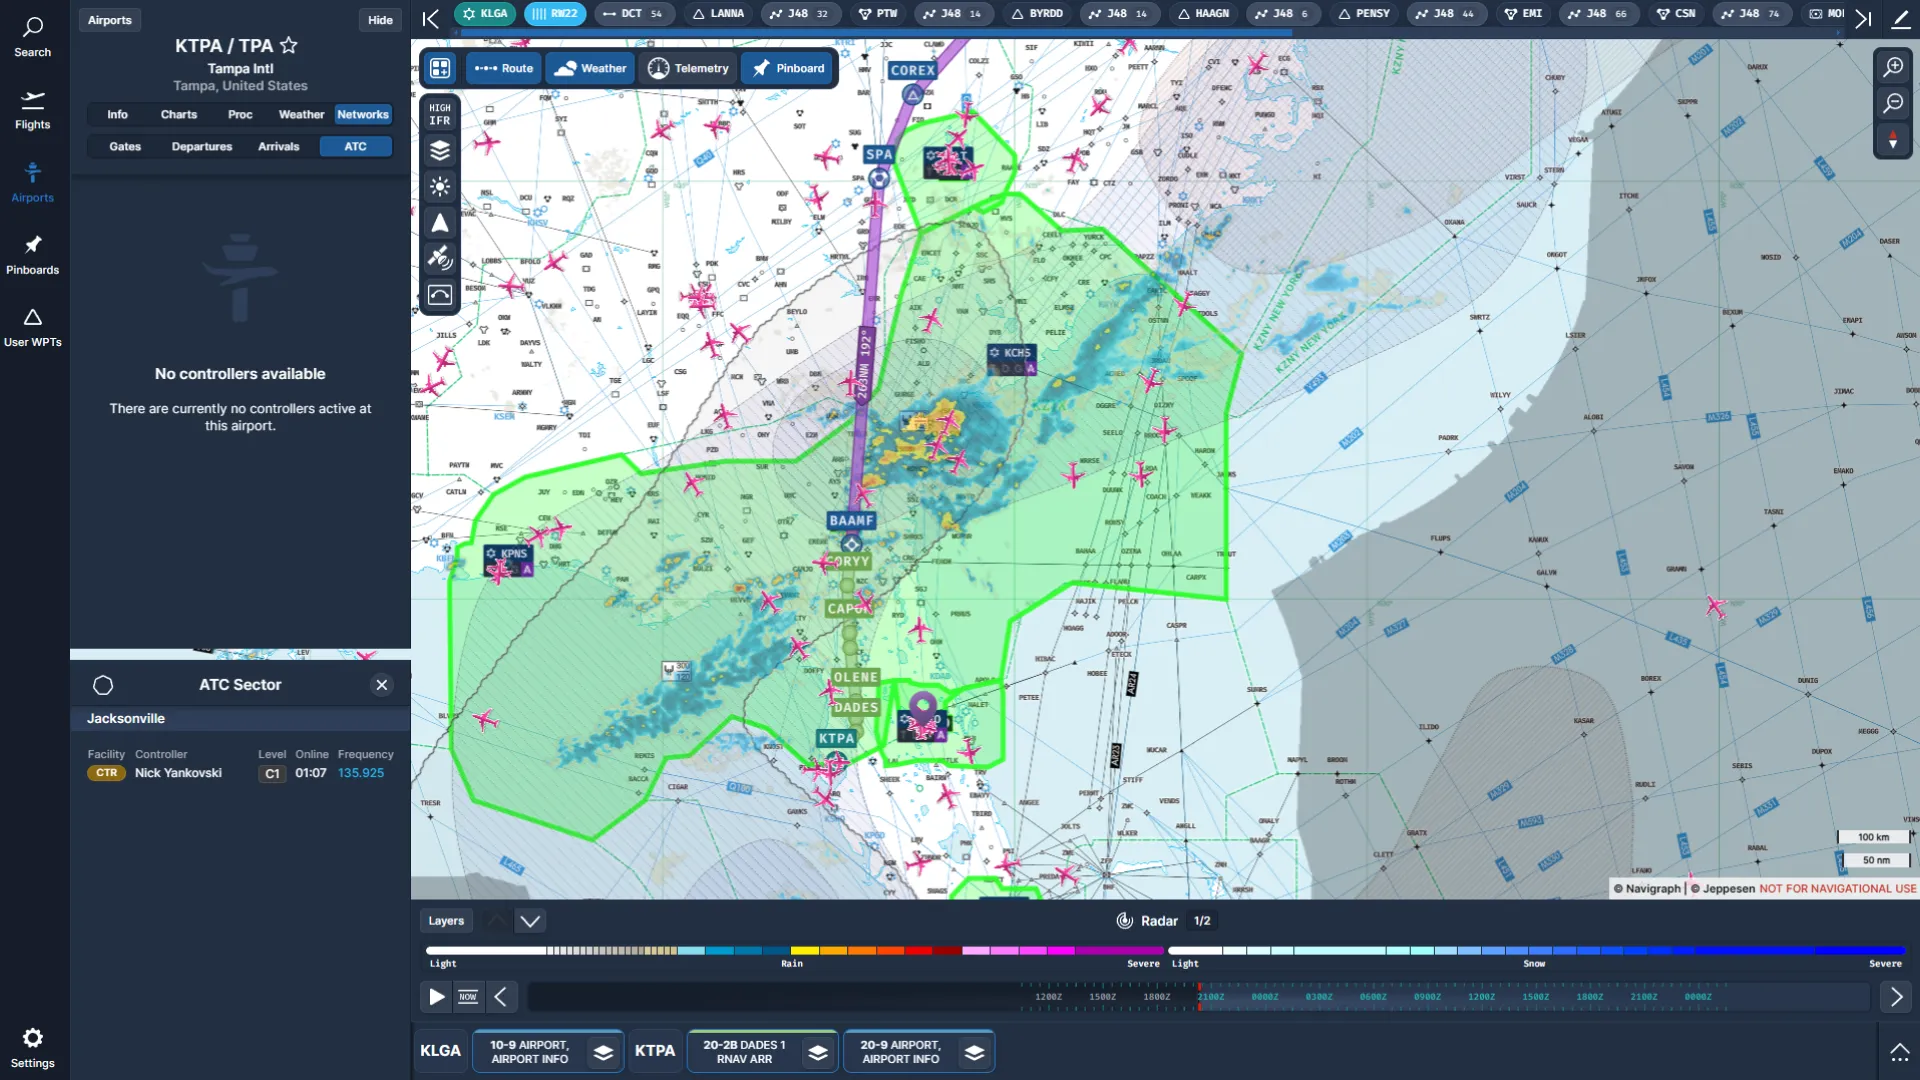Toggle the brightness sun icon
The height and width of the screenshot is (1080, 1920).
click(440, 187)
